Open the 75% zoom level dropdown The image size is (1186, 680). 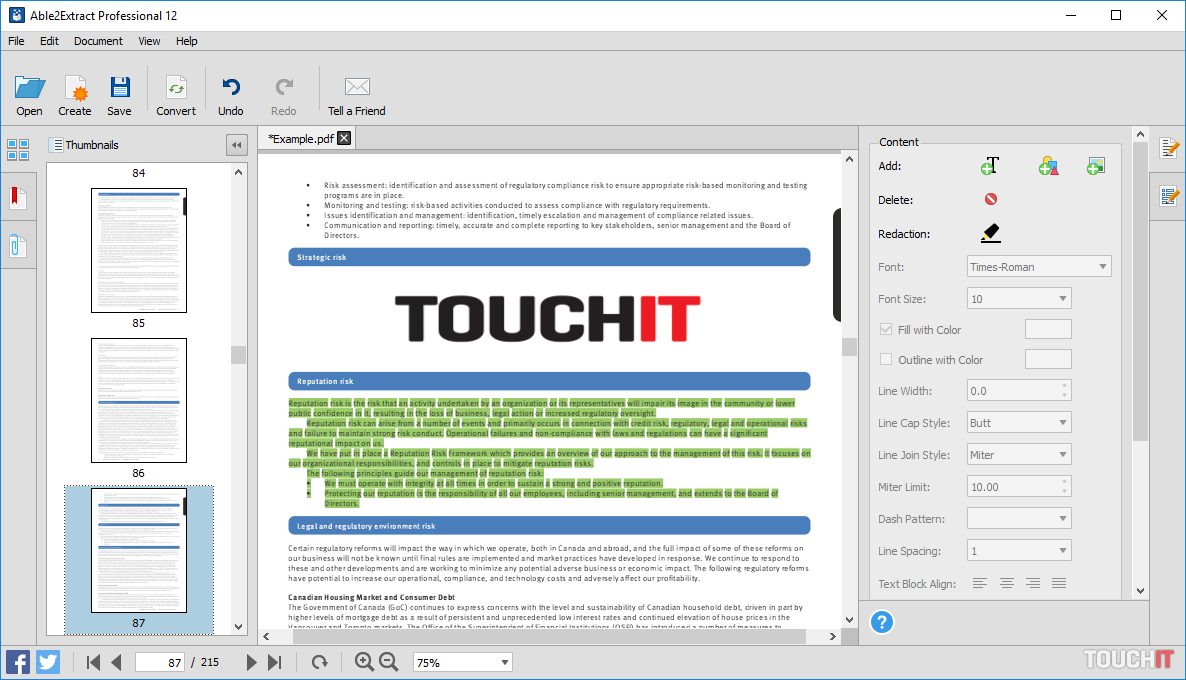(x=462, y=662)
